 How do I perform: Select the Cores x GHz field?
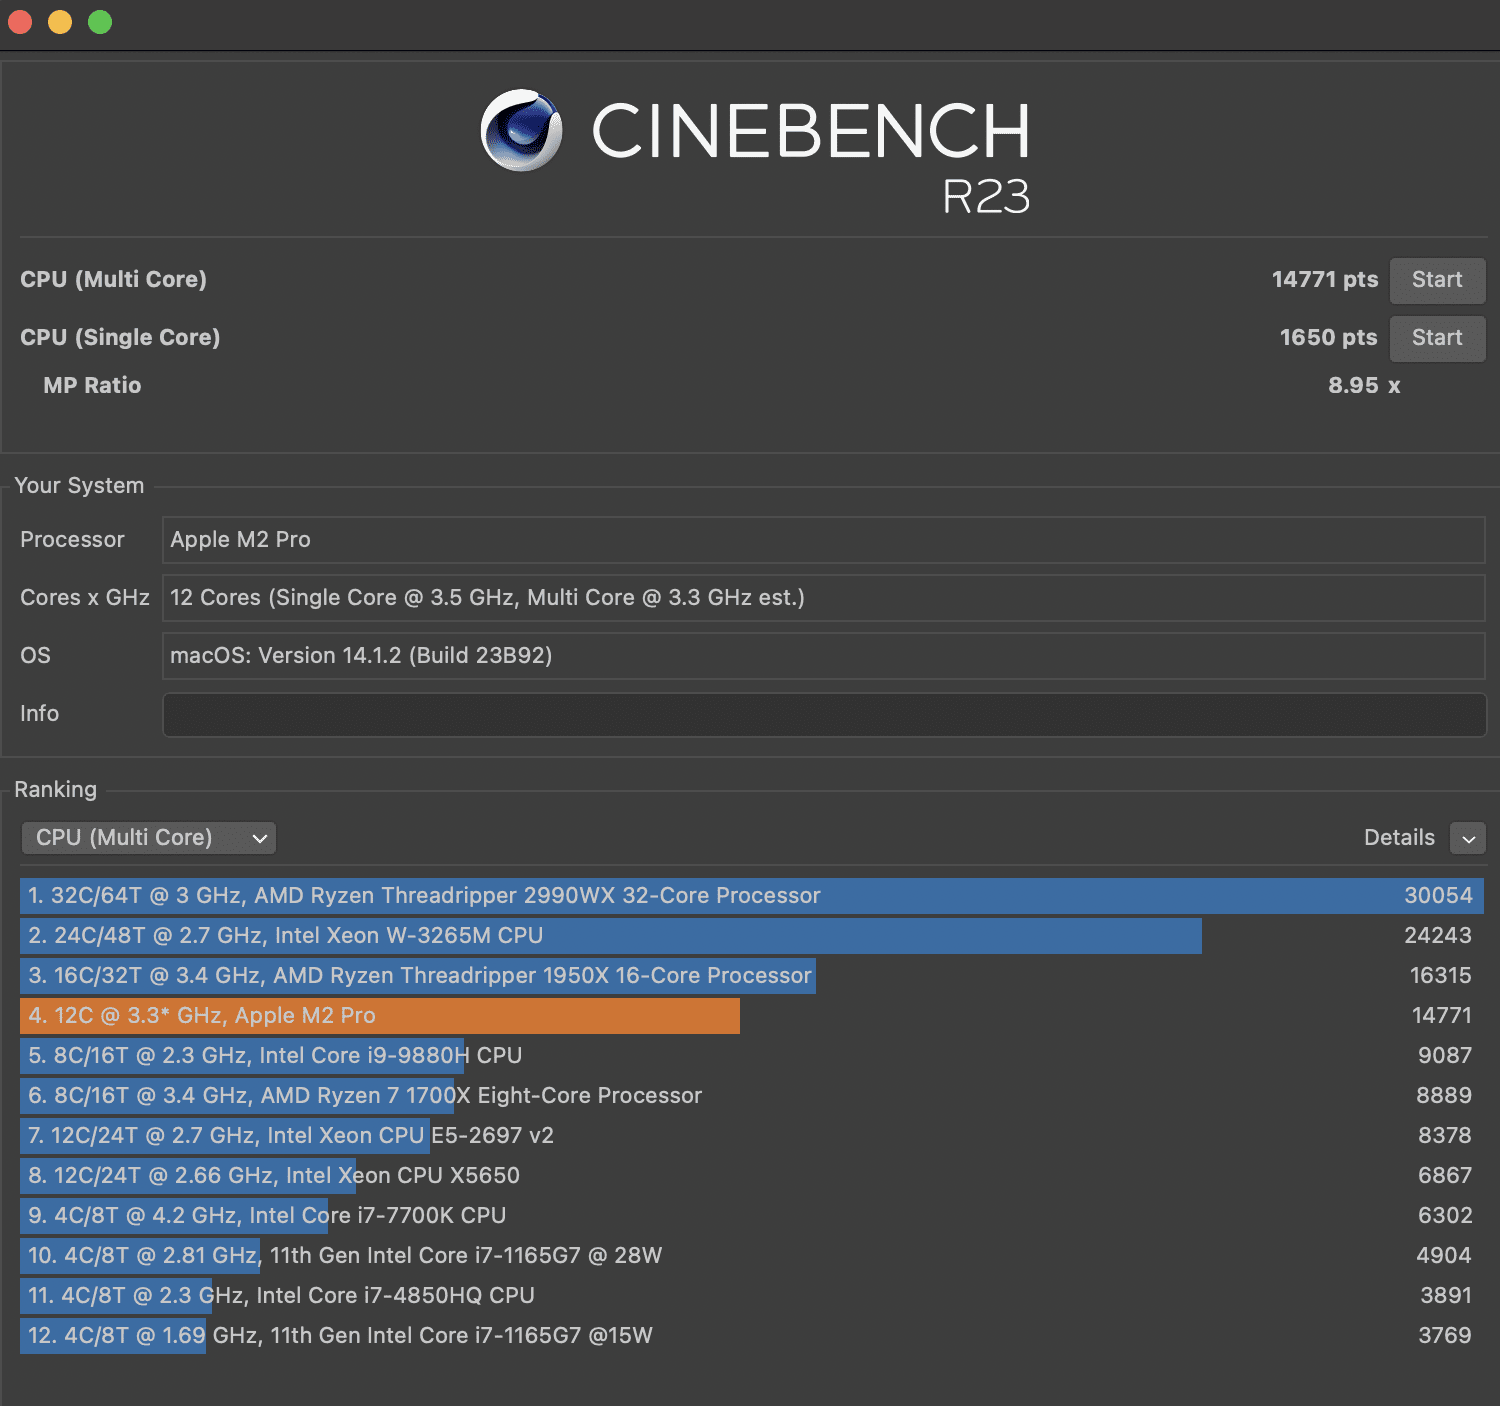click(824, 598)
